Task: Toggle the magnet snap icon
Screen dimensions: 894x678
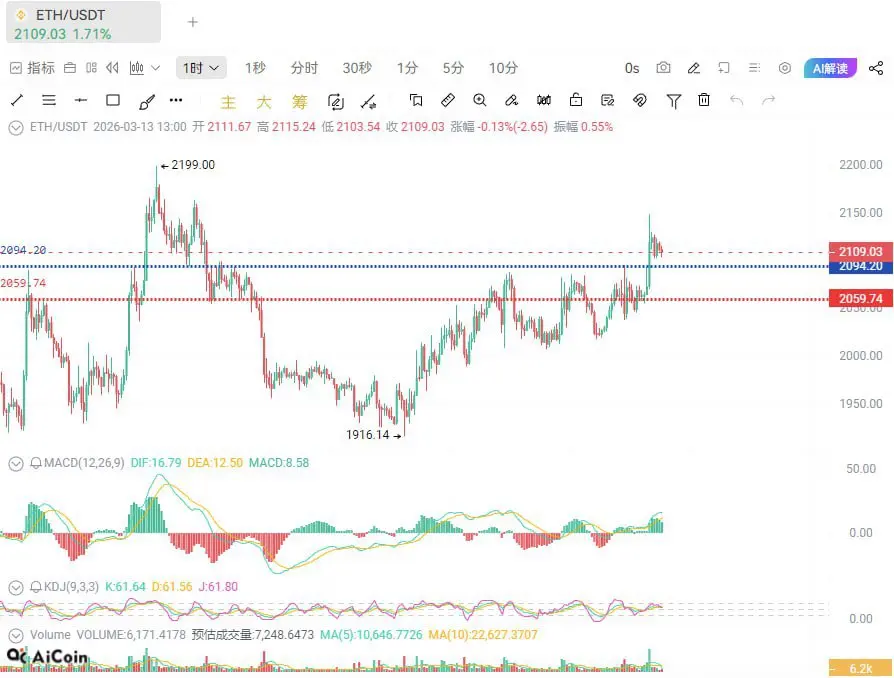Action: point(640,101)
